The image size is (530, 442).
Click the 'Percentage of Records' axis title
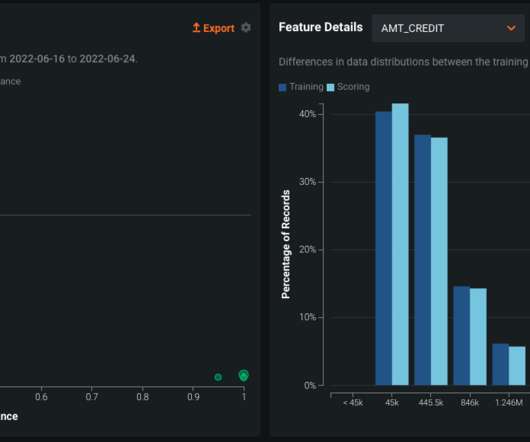(x=286, y=244)
